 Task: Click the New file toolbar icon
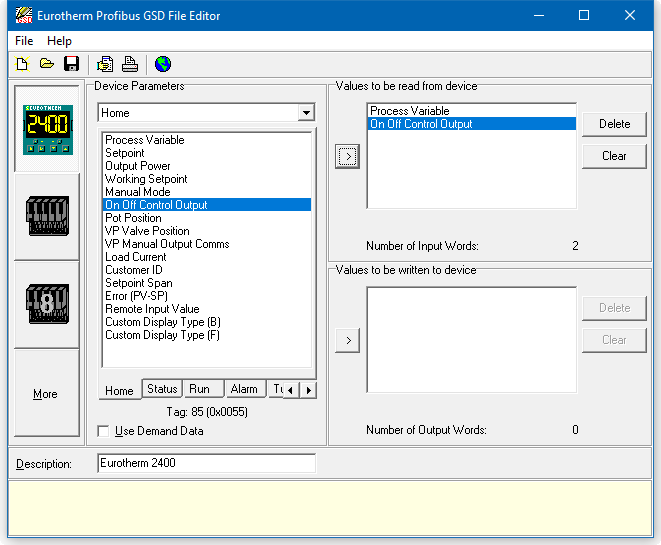click(22, 64)
